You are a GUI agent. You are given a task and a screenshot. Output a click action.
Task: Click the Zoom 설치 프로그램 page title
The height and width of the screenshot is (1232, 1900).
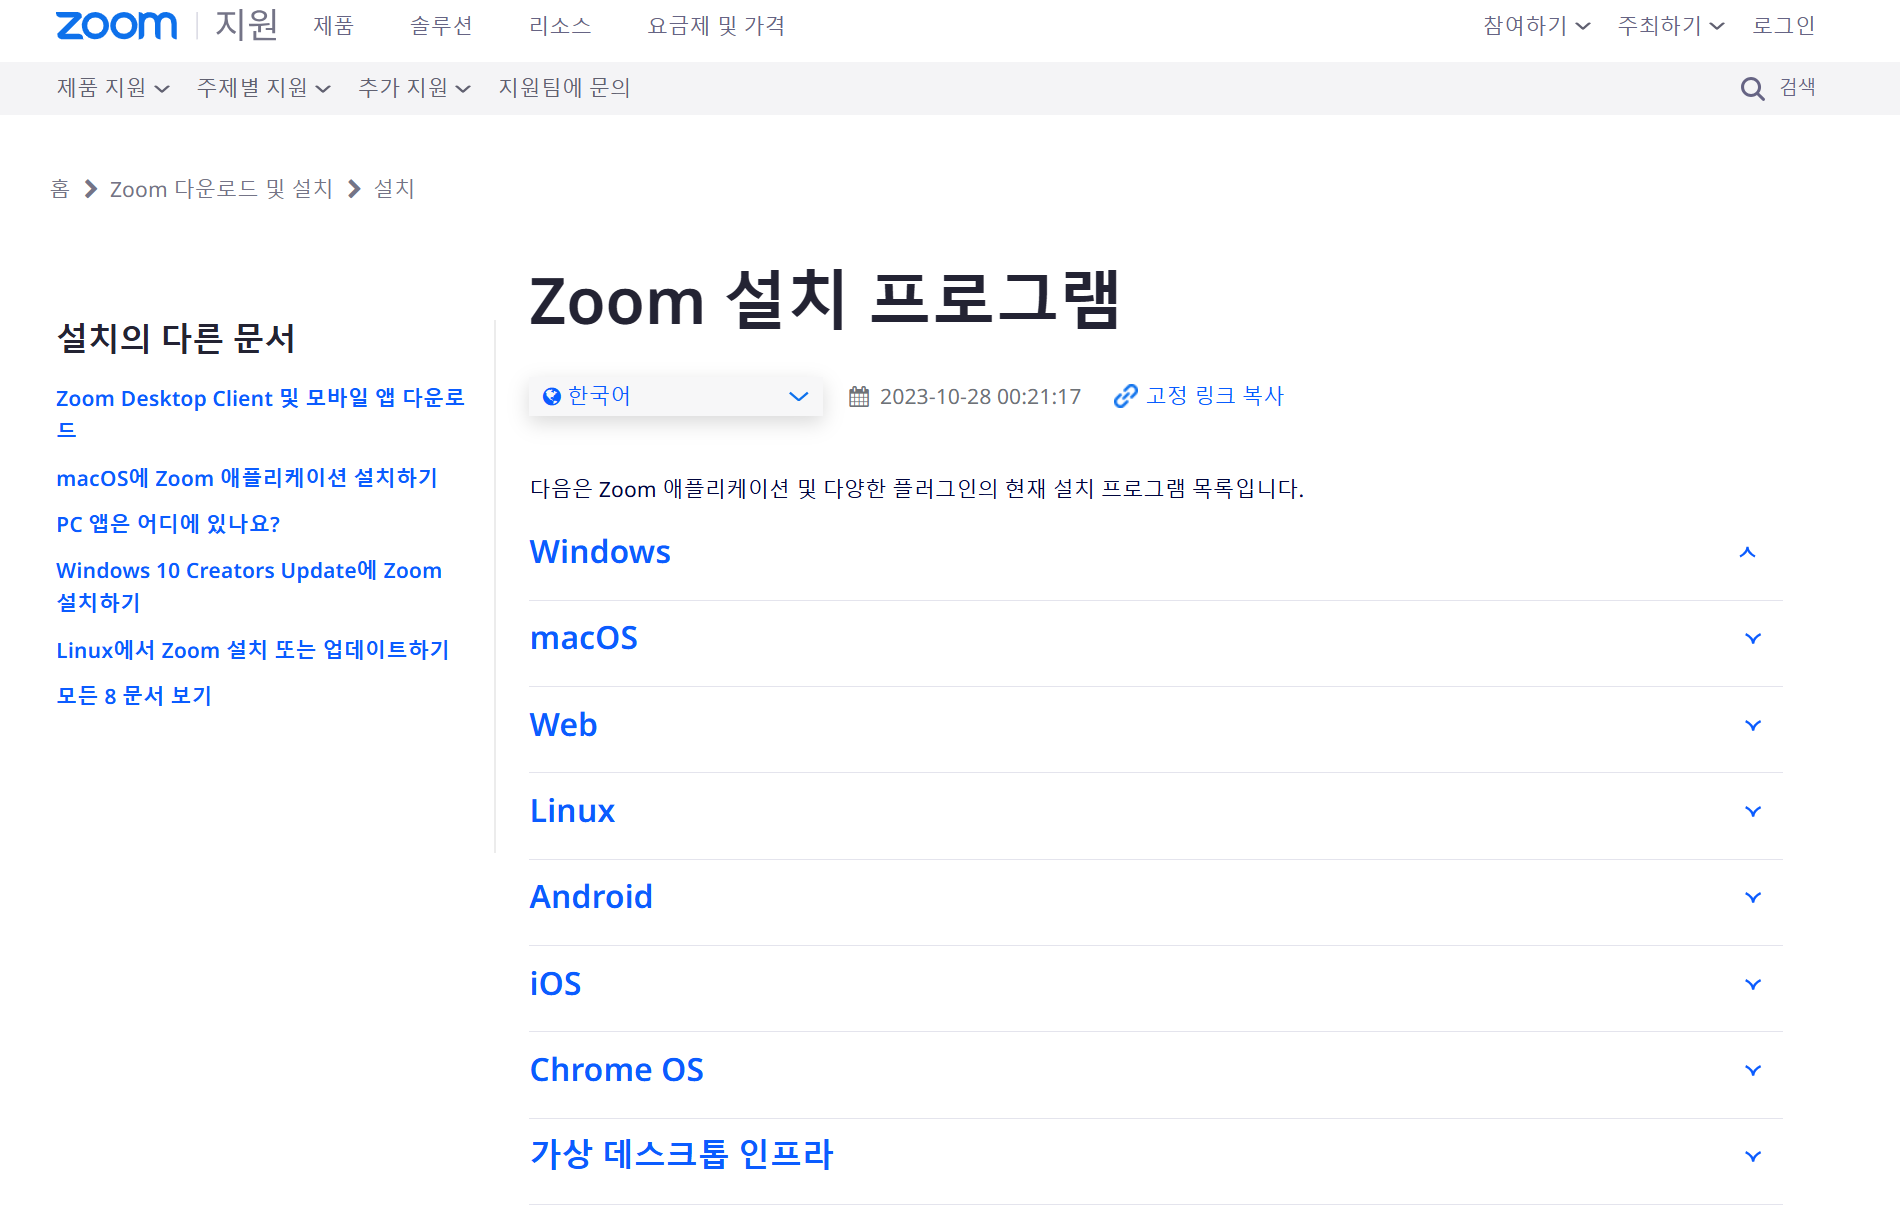pos(825,300)
